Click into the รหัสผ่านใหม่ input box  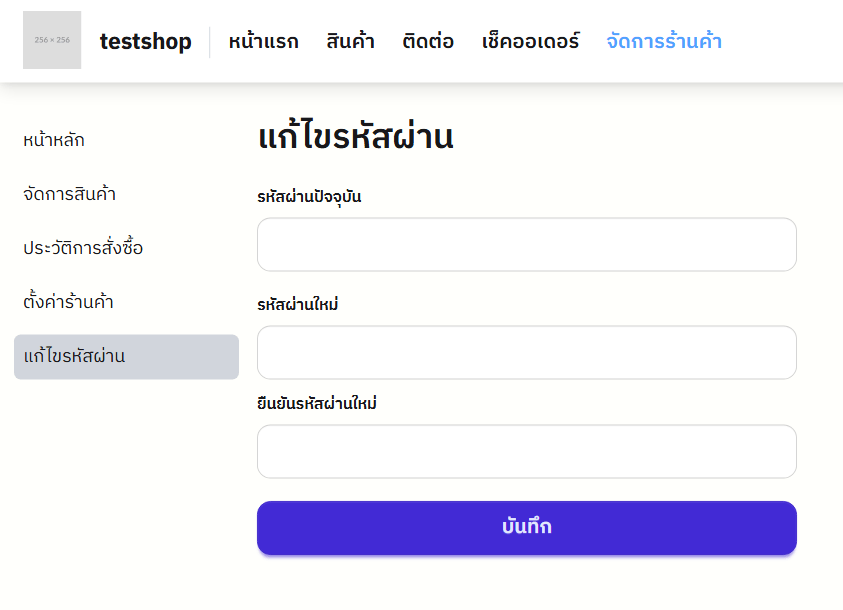pyautogui.click(x=526, y=352)
